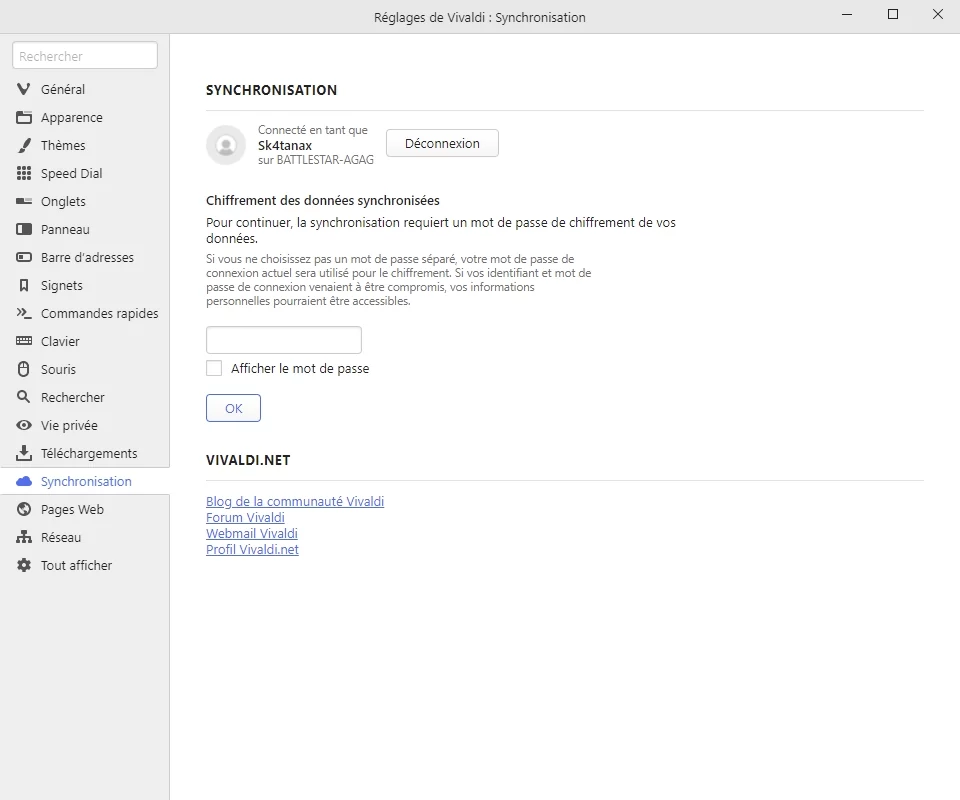The width and height of the screenshot is (960, 800).
Task: Click the Déconnexion button
Action: (442, 143)
